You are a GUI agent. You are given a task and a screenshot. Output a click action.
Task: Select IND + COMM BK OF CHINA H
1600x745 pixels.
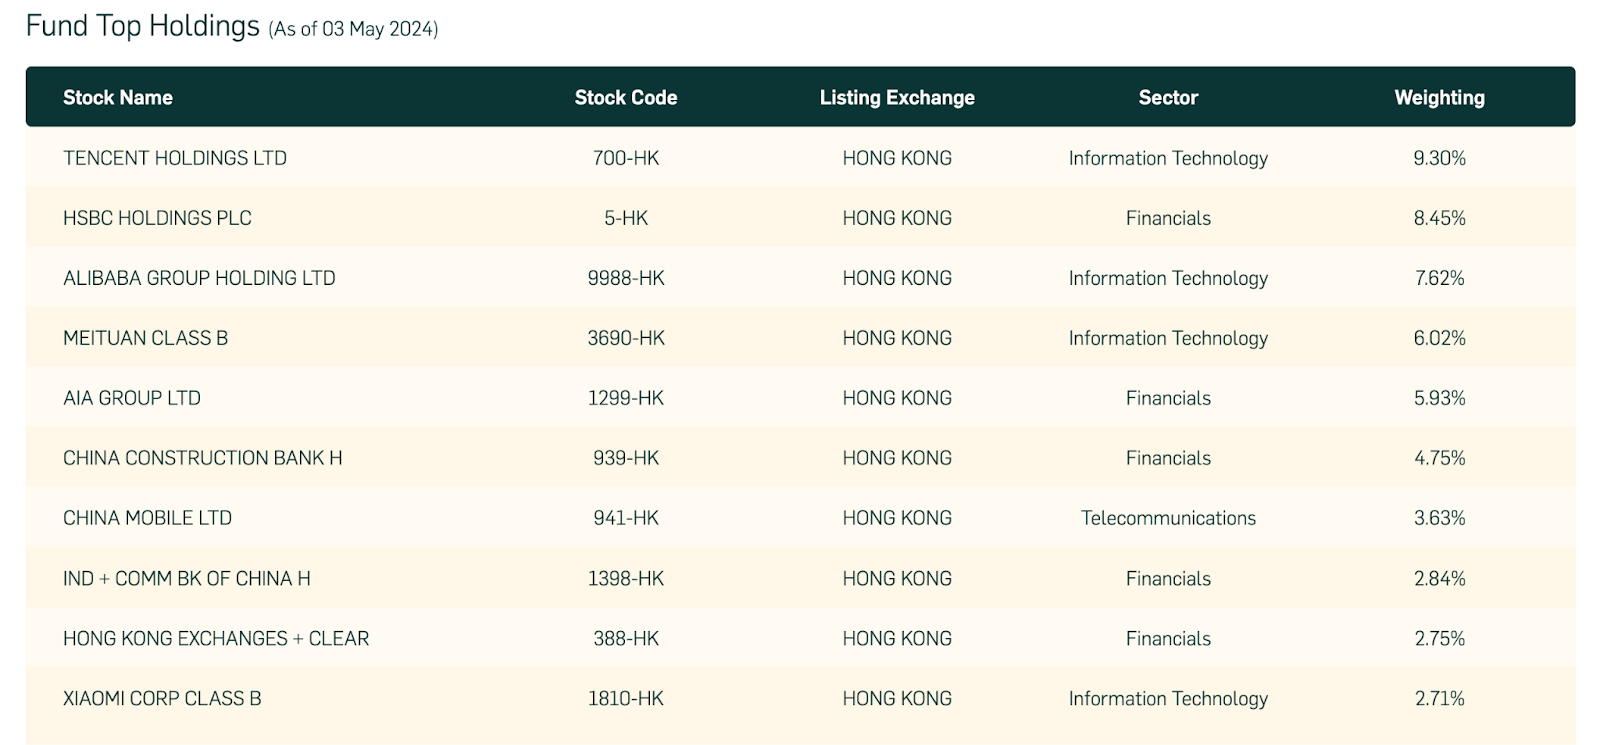click(x=187, y=578)
